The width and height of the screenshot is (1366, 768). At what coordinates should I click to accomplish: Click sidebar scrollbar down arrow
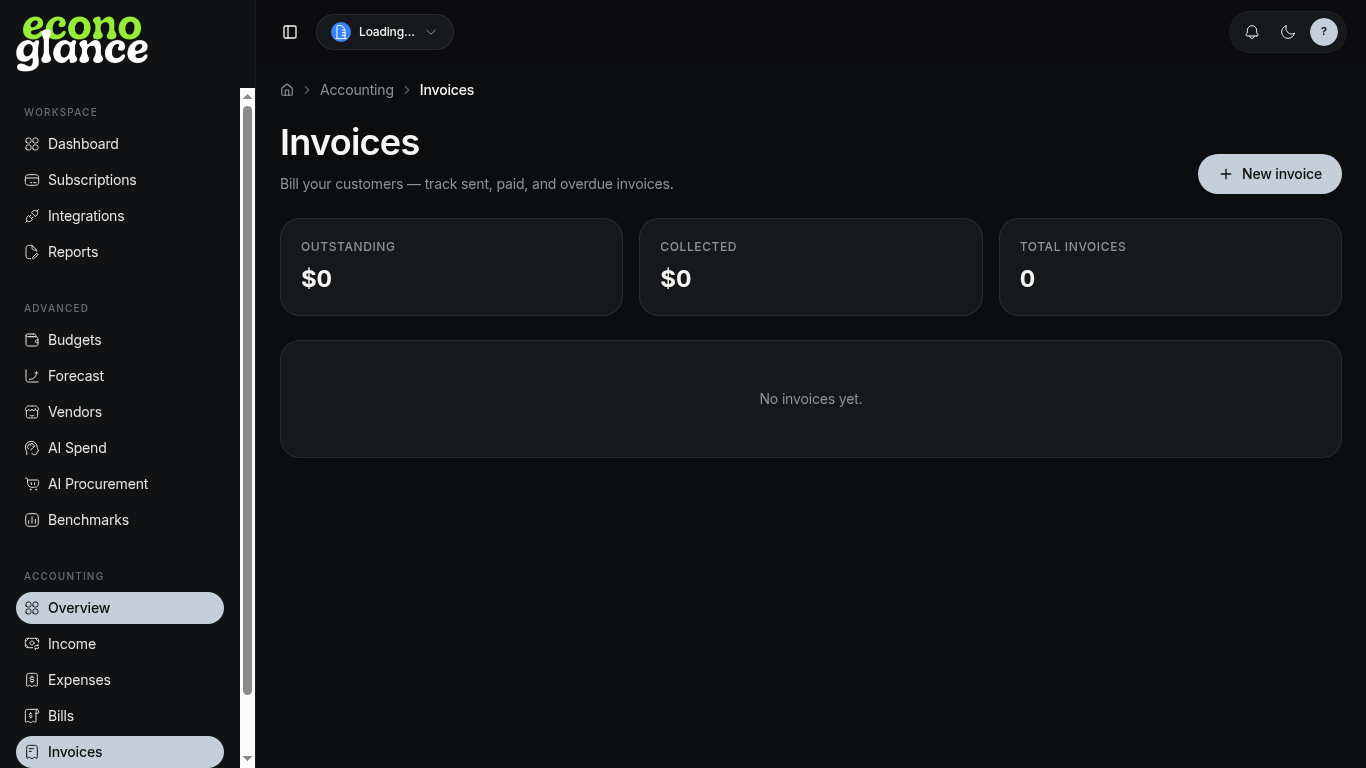click(x=248, y=759)
